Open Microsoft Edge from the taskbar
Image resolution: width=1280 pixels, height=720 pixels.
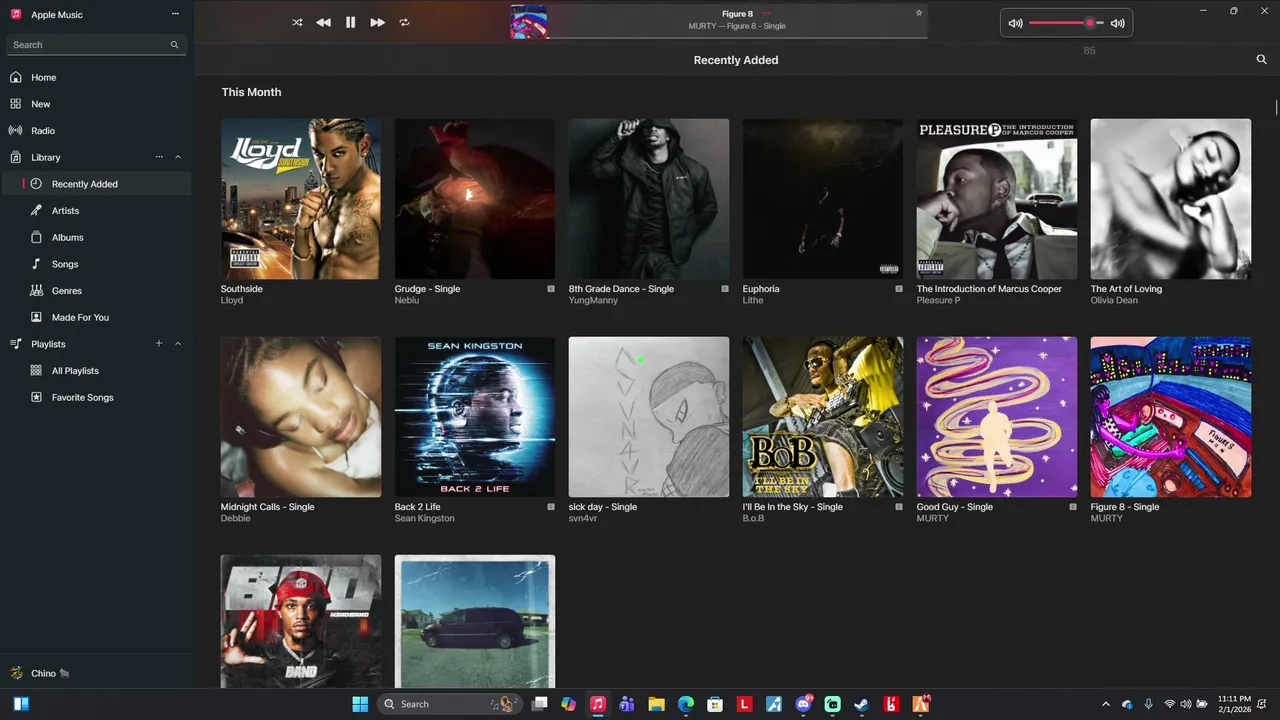coord(686,704)
